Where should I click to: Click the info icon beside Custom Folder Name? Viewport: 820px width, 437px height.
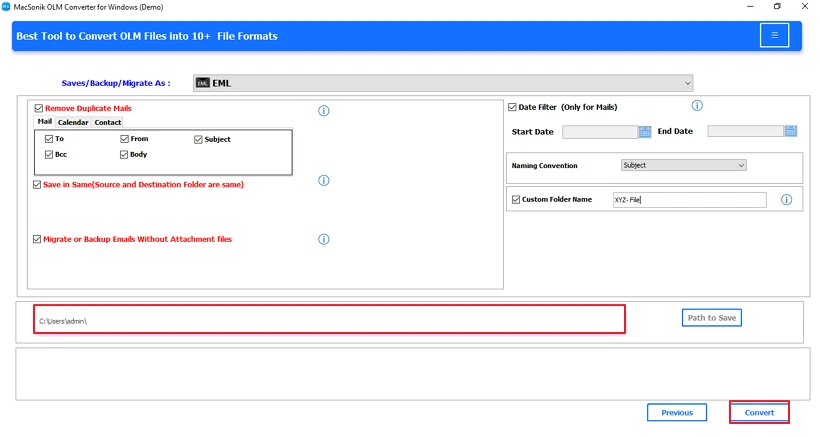(x=786, y=200)
